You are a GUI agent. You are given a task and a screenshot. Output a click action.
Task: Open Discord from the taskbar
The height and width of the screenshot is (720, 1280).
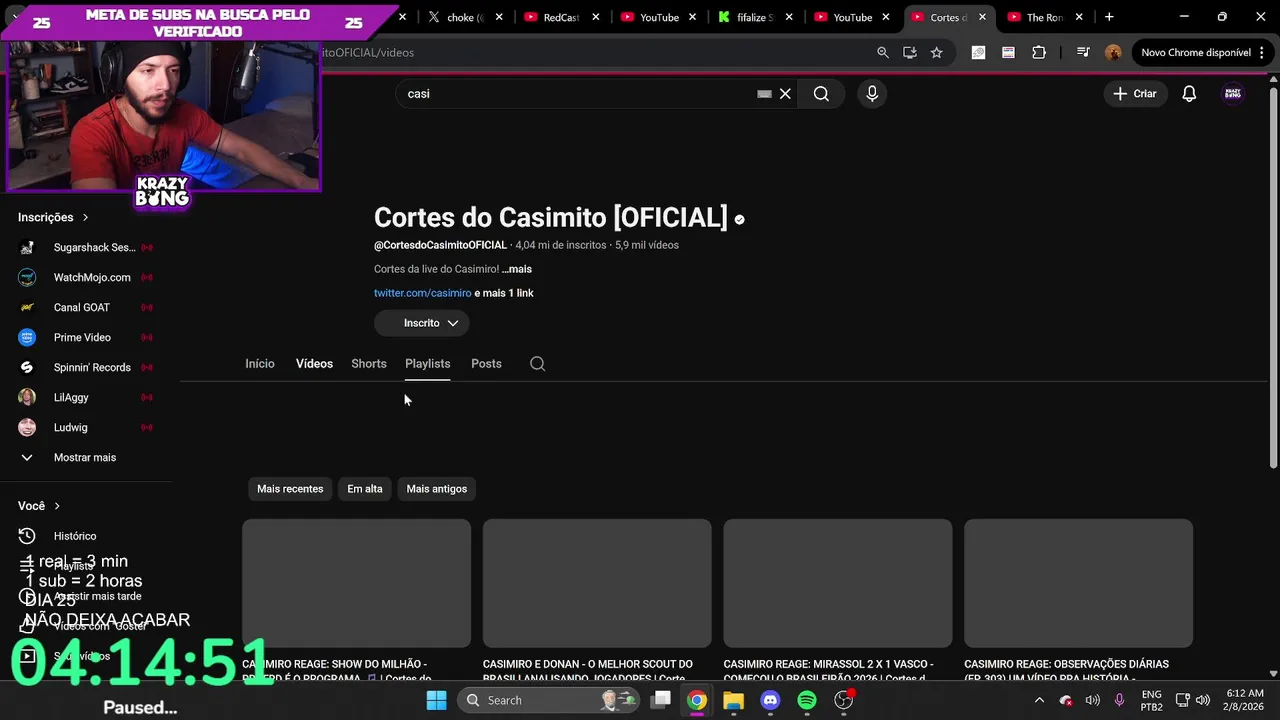(770, 700)
